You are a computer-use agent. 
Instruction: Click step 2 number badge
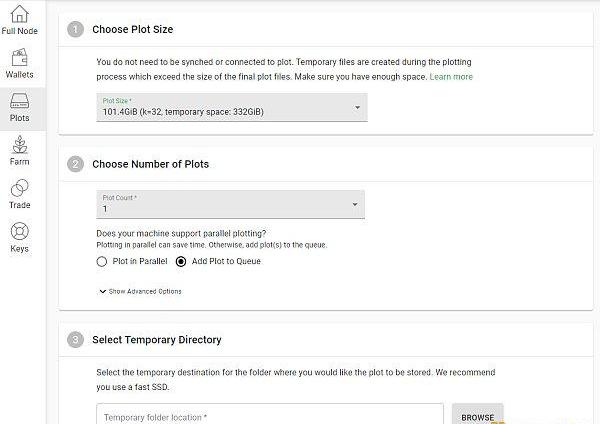(75, 164)
